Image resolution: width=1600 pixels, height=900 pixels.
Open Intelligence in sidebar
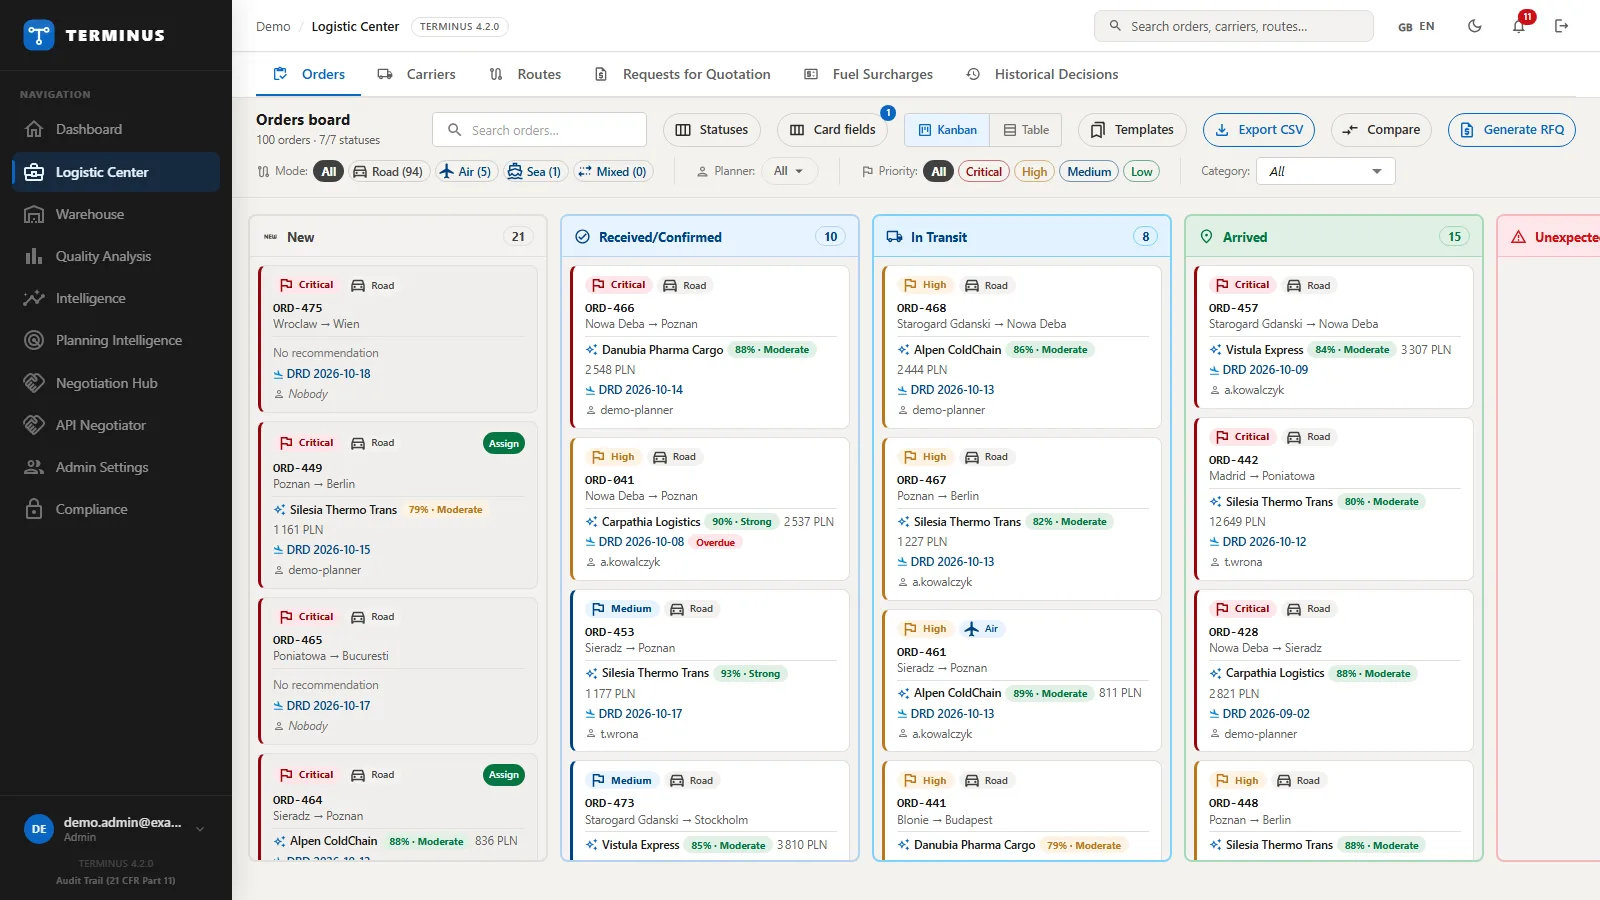pyautogui.click(x=116, y=298)
